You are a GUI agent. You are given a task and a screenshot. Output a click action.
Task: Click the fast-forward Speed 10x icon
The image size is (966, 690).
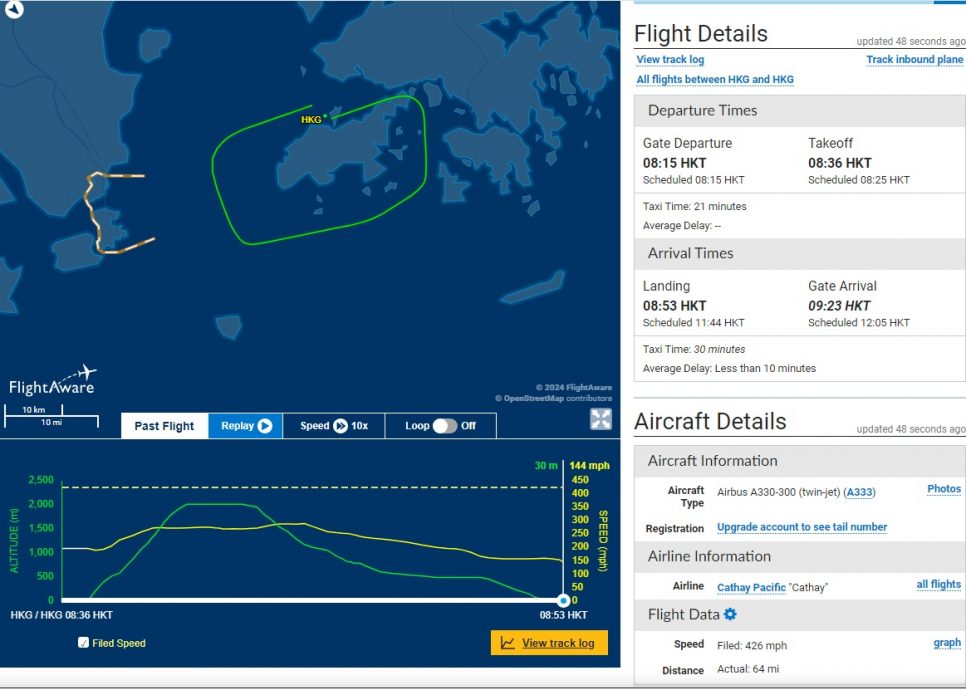coord(340,426)
